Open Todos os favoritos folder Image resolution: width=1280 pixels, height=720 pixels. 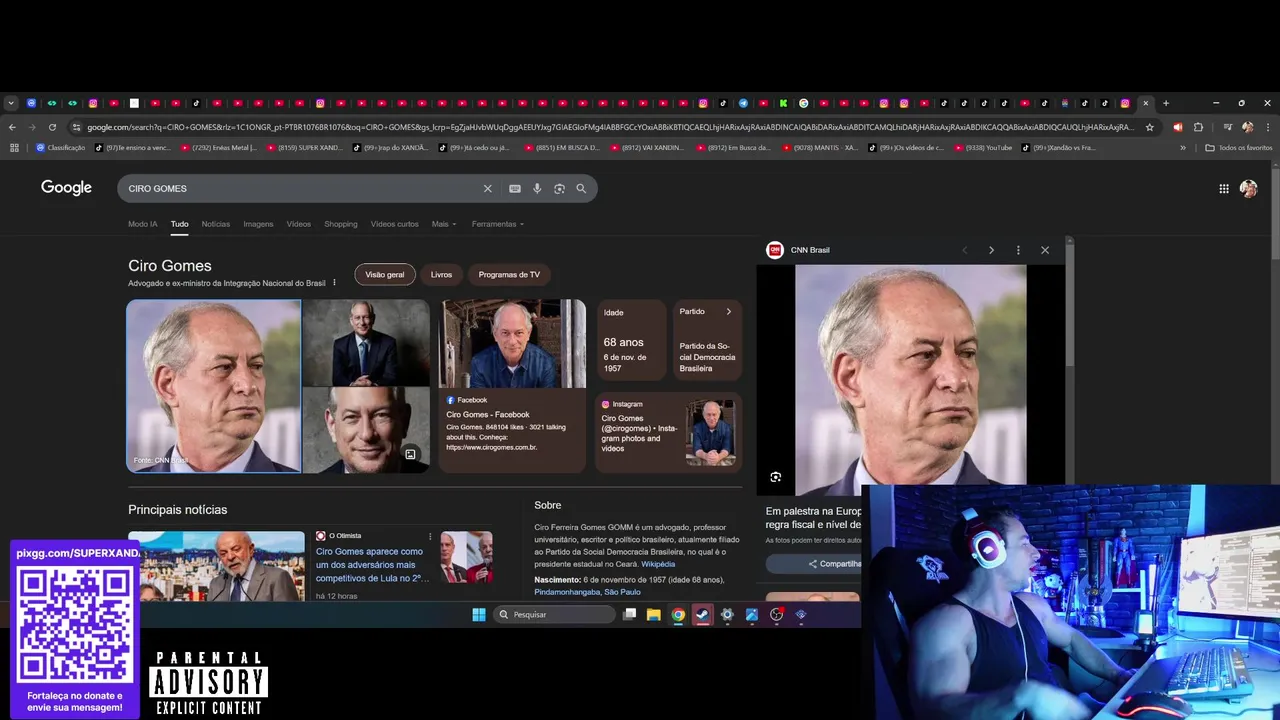pyautogui.click(x=1239, y=148)
